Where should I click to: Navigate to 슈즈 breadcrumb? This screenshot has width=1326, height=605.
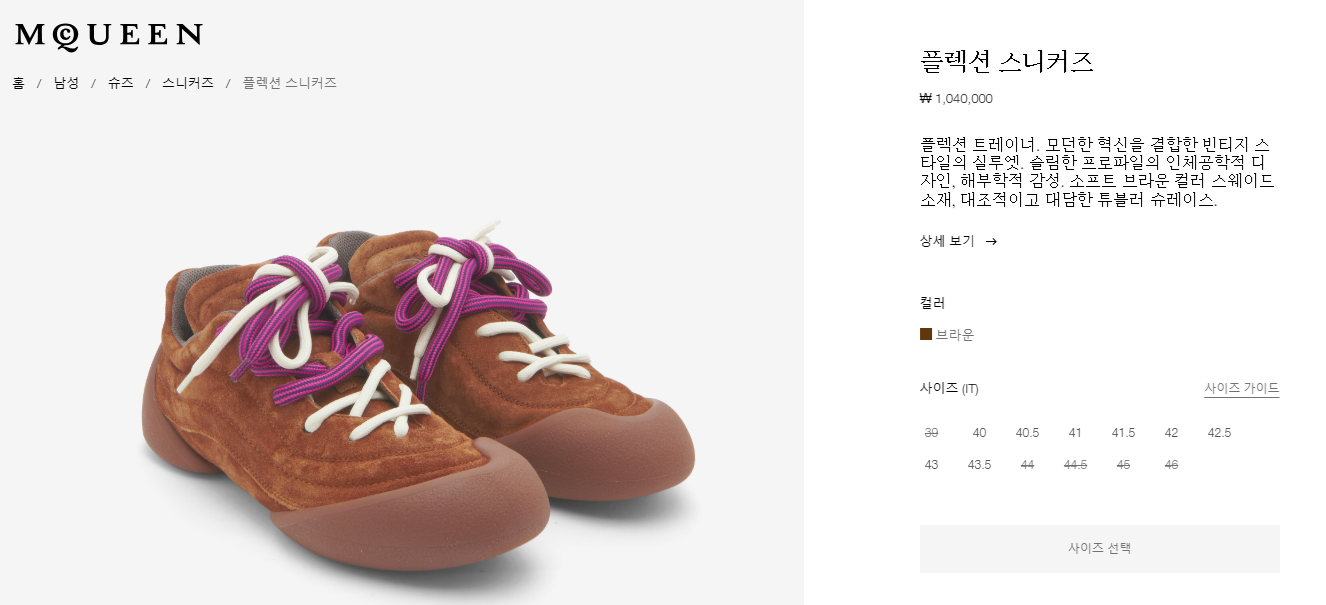click(x=120, y=83)
